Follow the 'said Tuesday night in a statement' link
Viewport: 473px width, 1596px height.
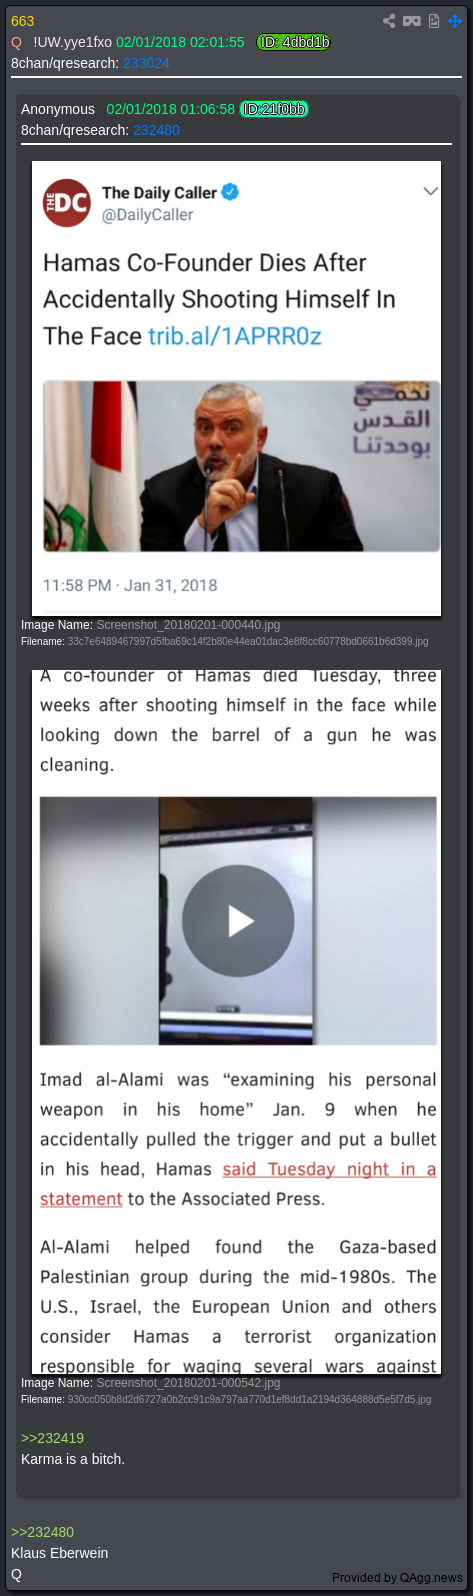[x=238, y=1184]
